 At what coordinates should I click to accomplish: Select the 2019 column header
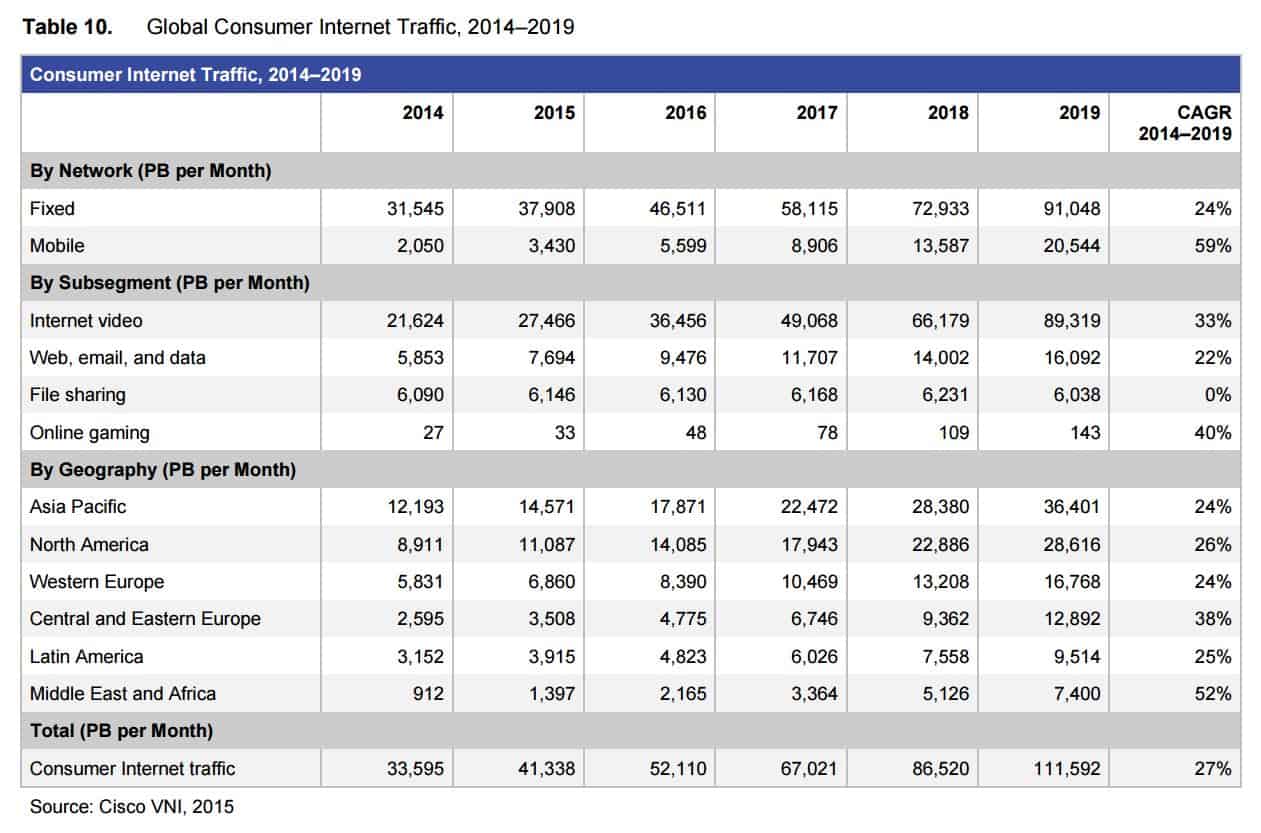1079,113
